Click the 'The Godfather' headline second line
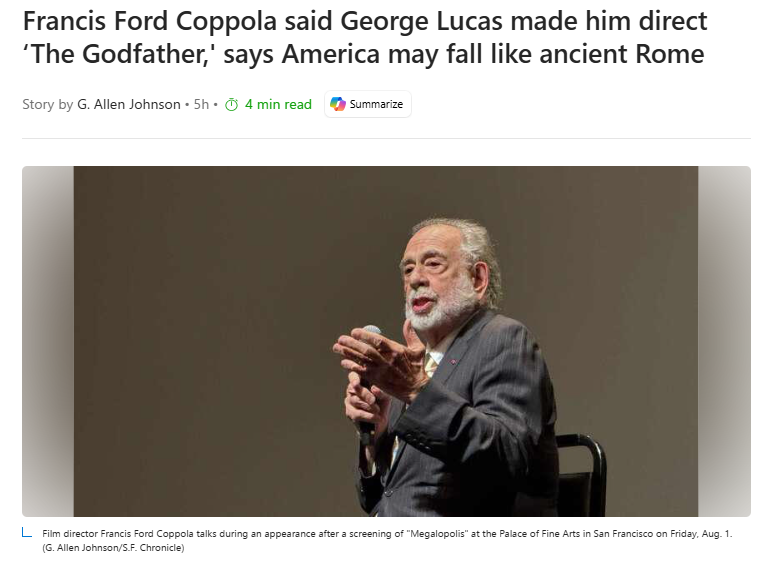This screenshot has width=779, height=562. pos(363,54)
